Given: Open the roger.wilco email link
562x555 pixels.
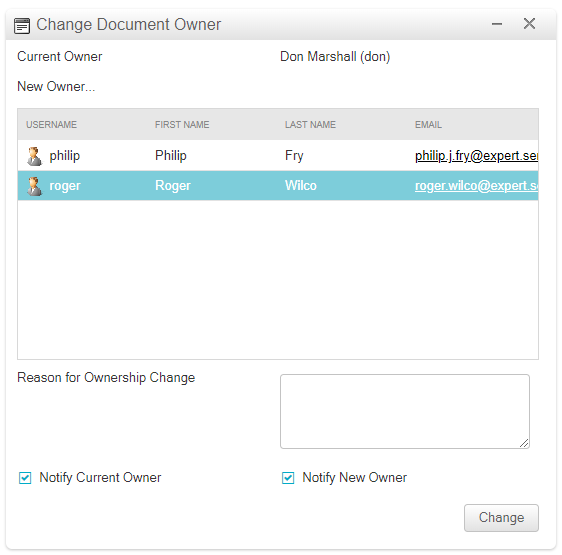Looking at the screenshot, I should point(476,186).
